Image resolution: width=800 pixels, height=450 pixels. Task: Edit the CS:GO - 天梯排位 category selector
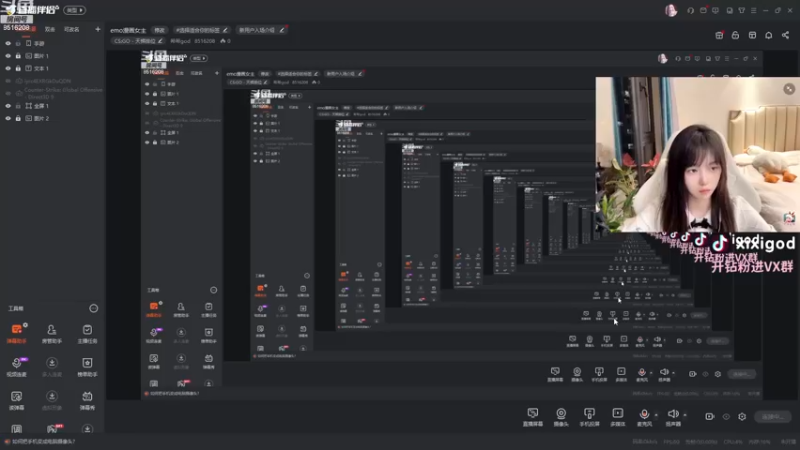(x=138, y=41)
